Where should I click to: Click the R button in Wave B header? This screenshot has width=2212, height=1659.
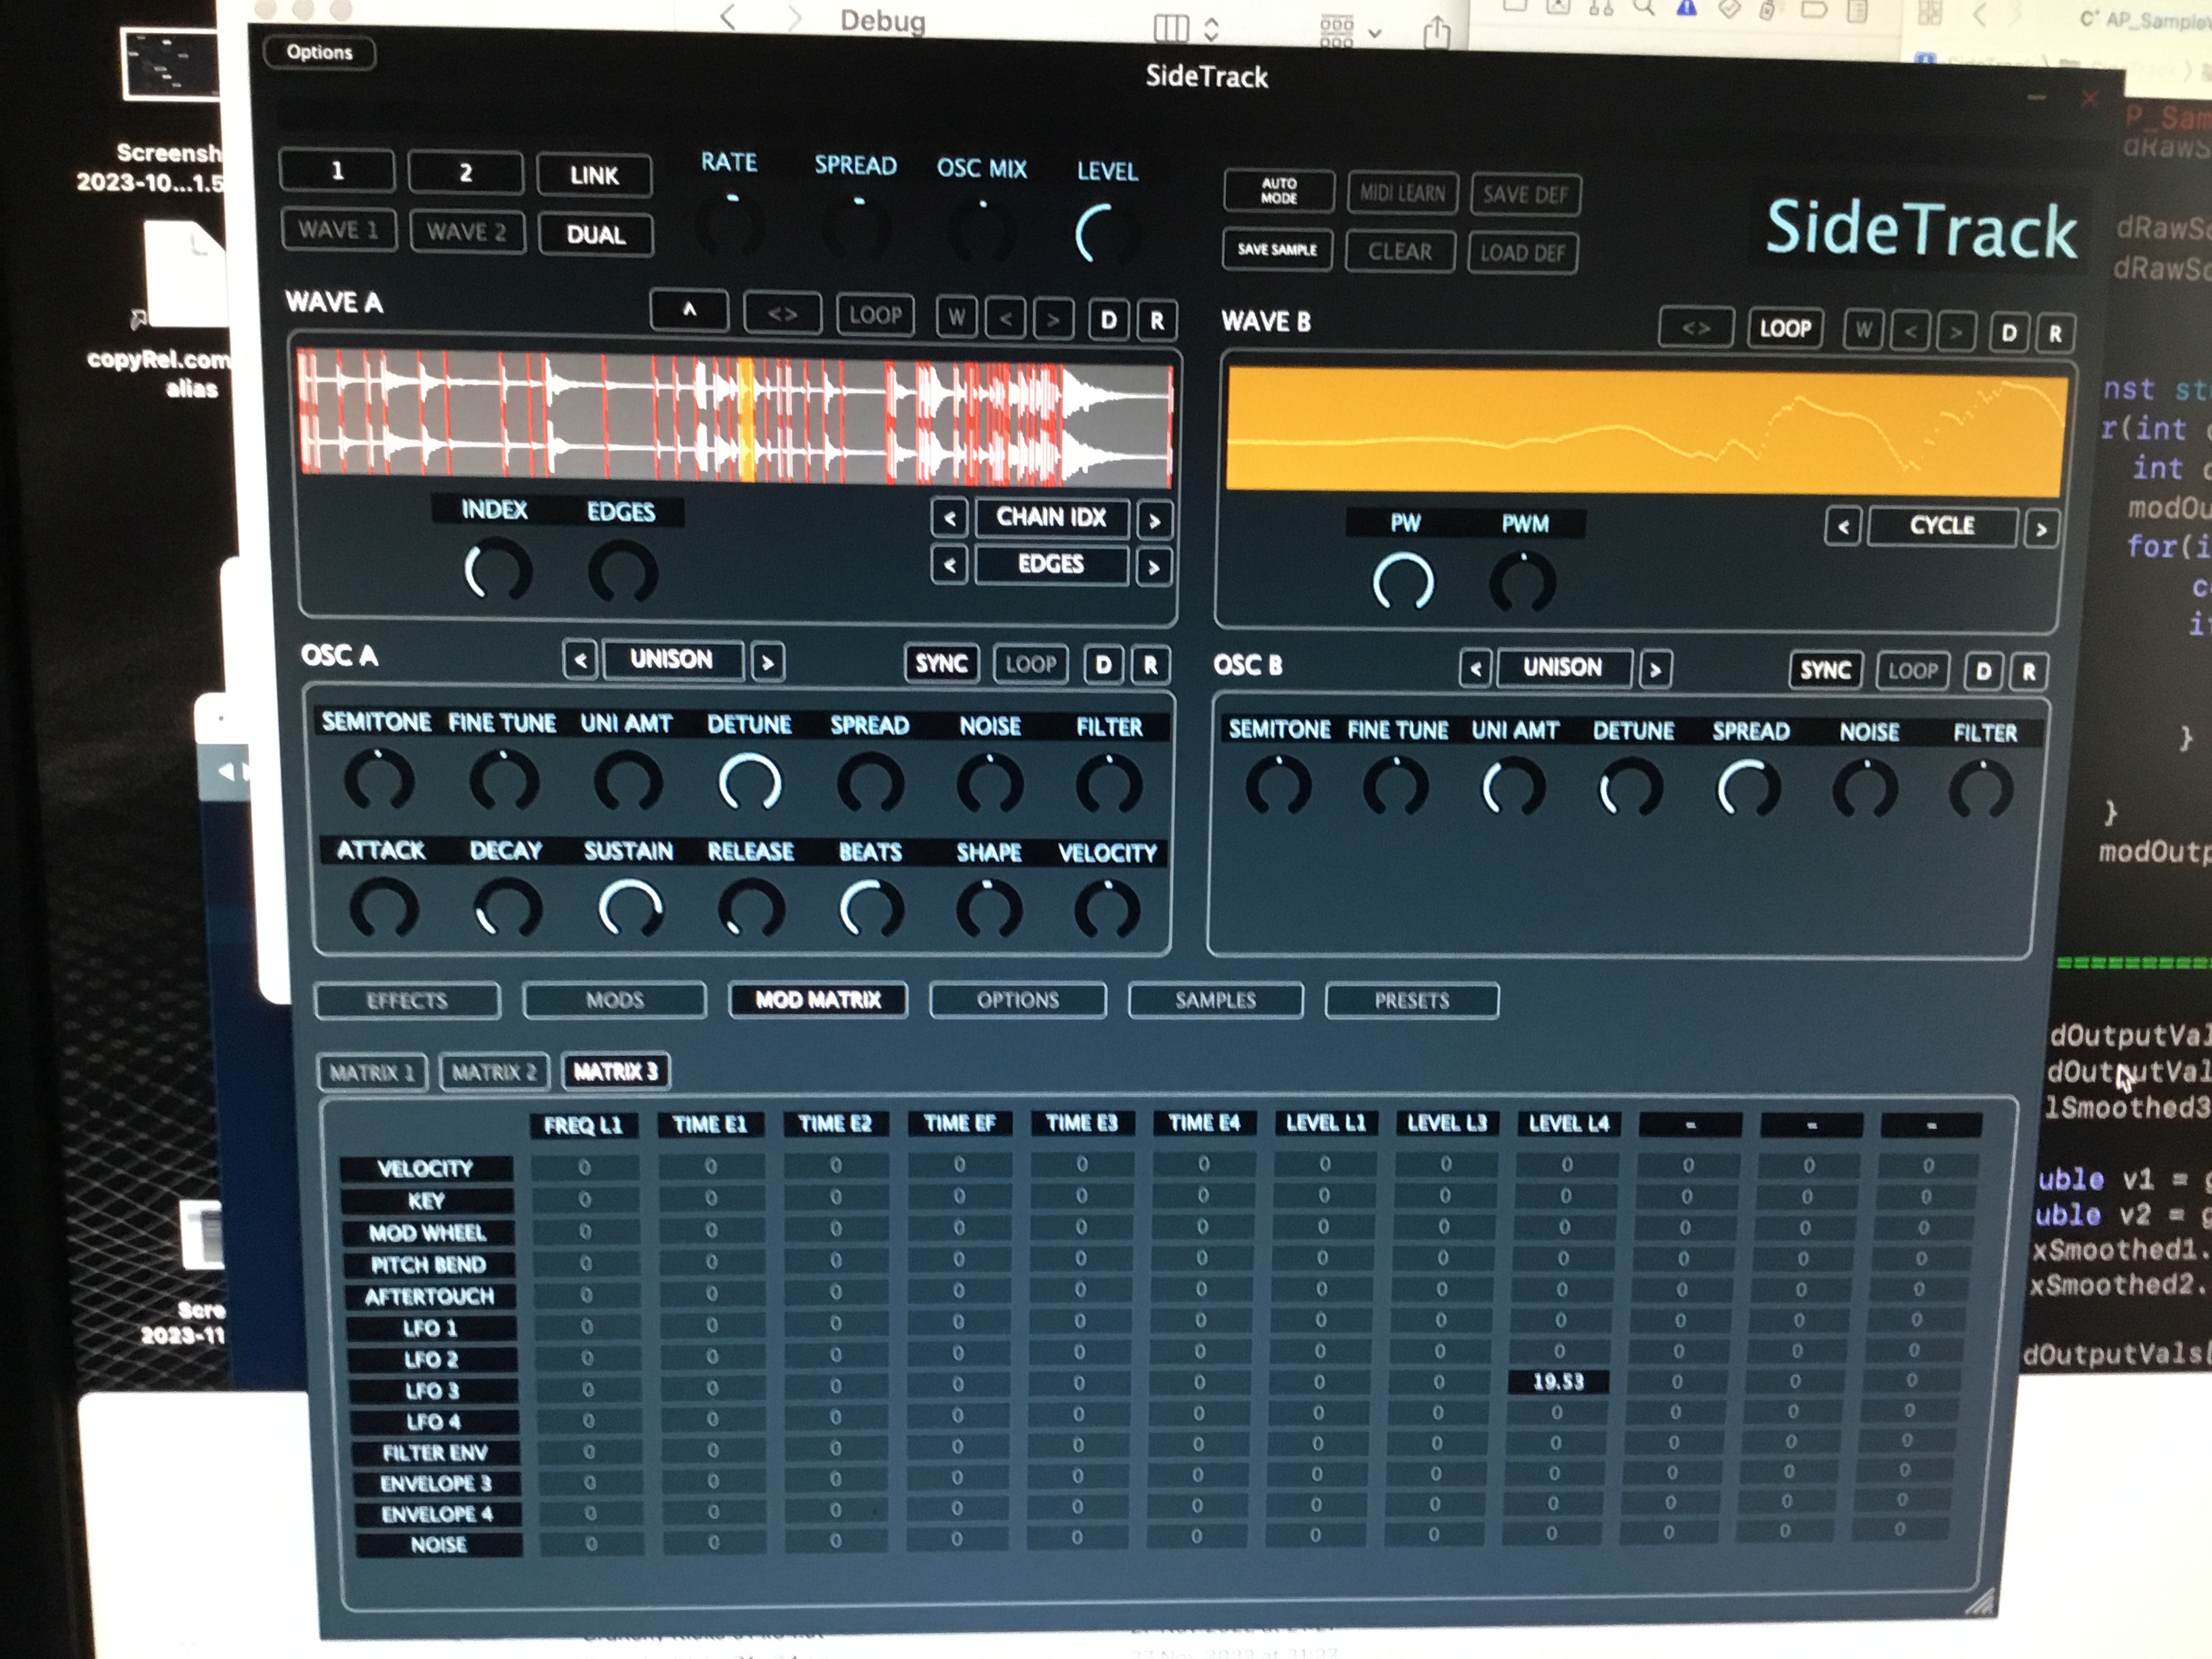click(2055, 334)
